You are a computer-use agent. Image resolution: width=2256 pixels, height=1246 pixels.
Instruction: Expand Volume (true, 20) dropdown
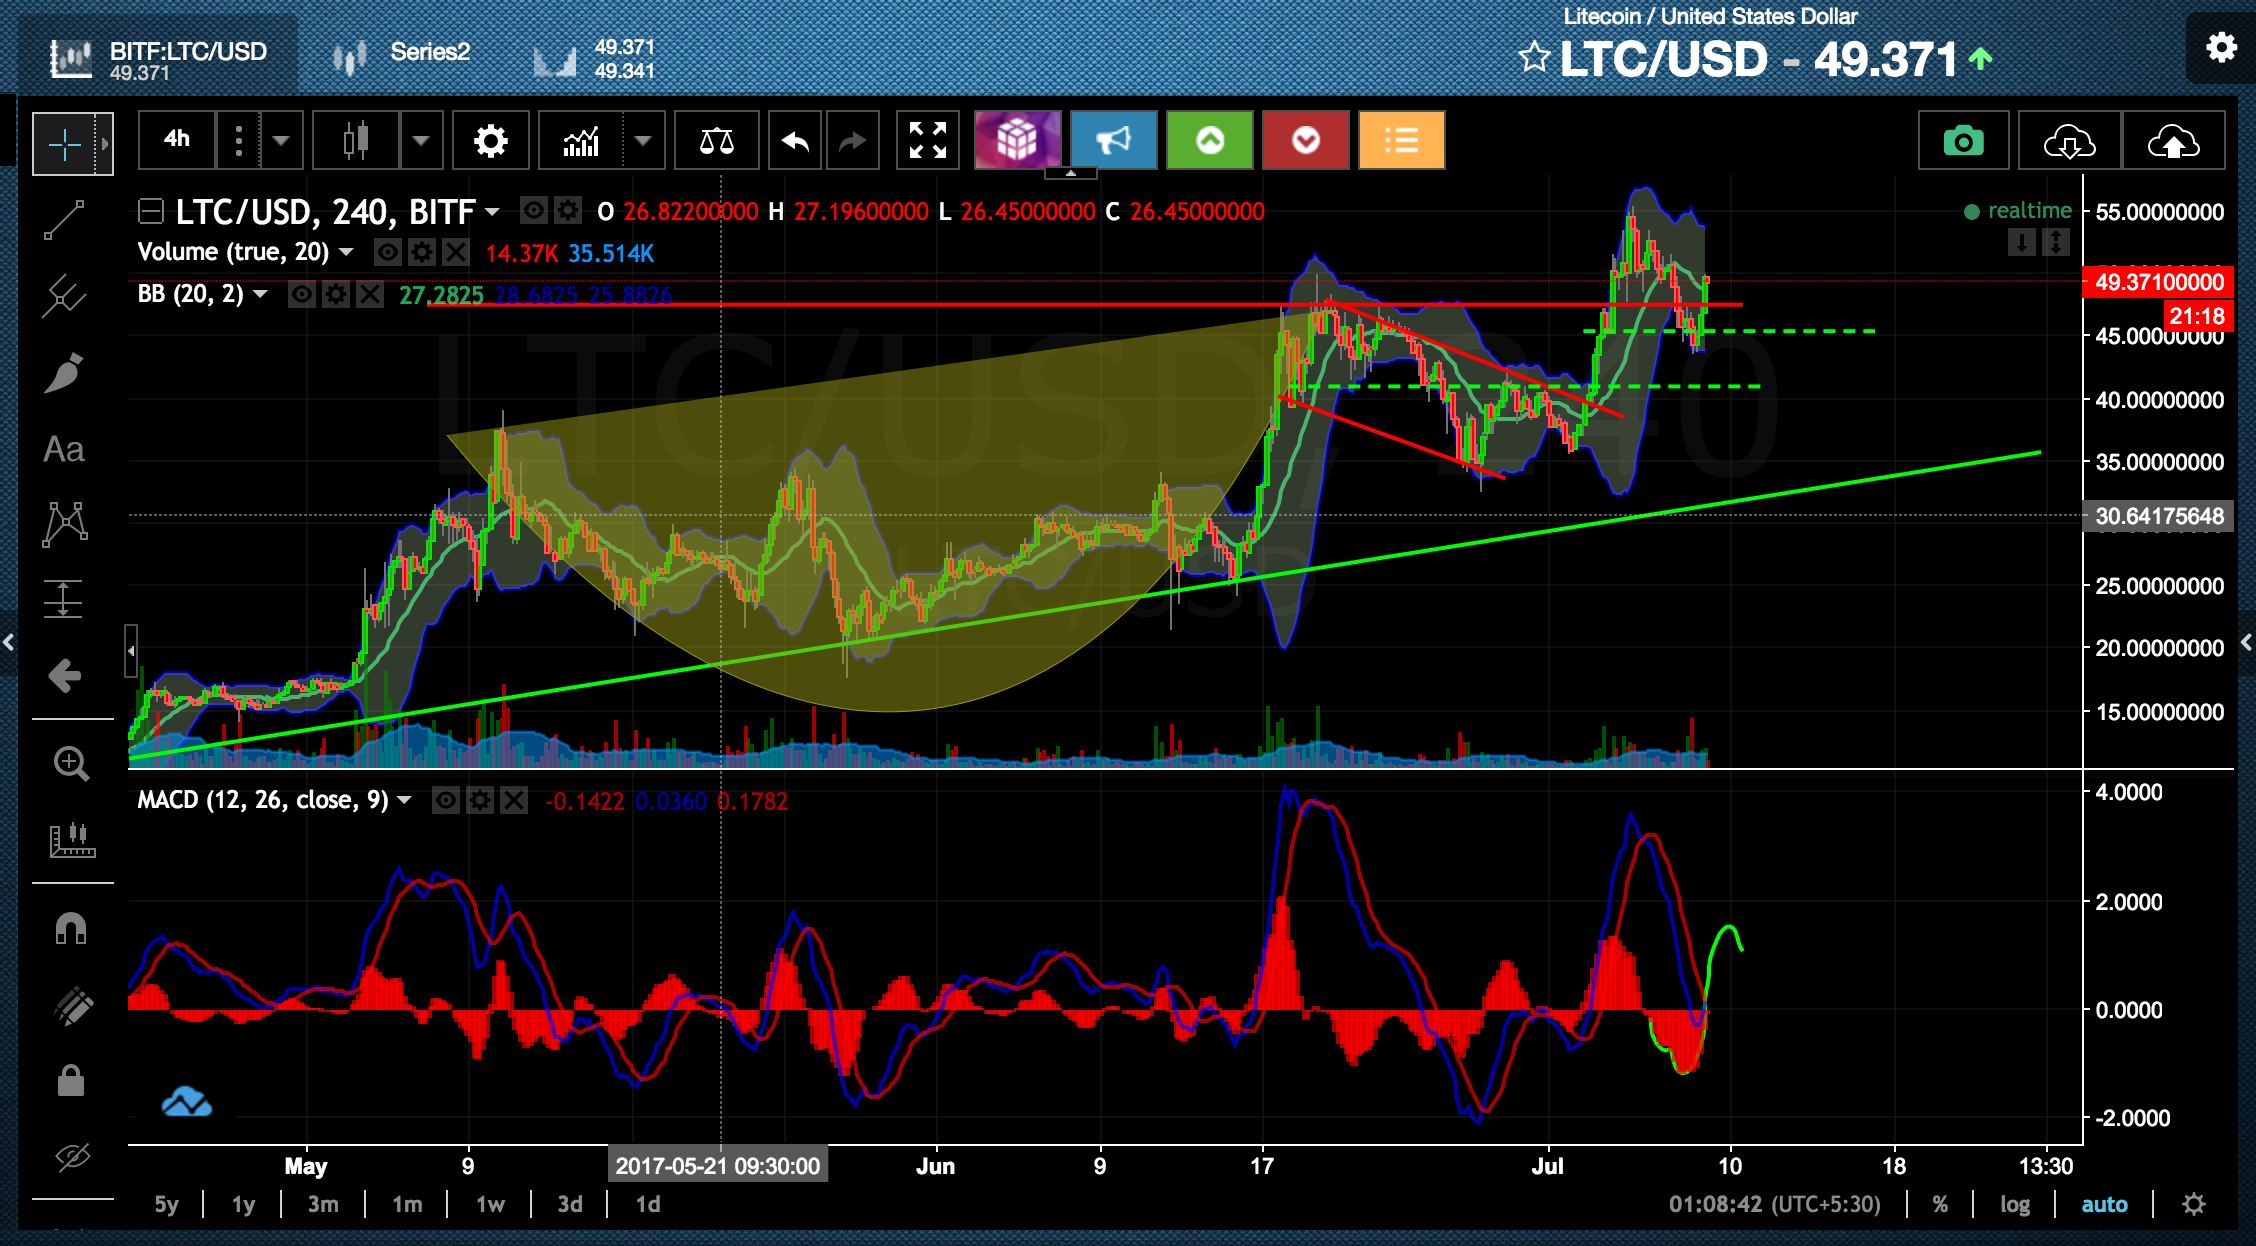[346, 252]
